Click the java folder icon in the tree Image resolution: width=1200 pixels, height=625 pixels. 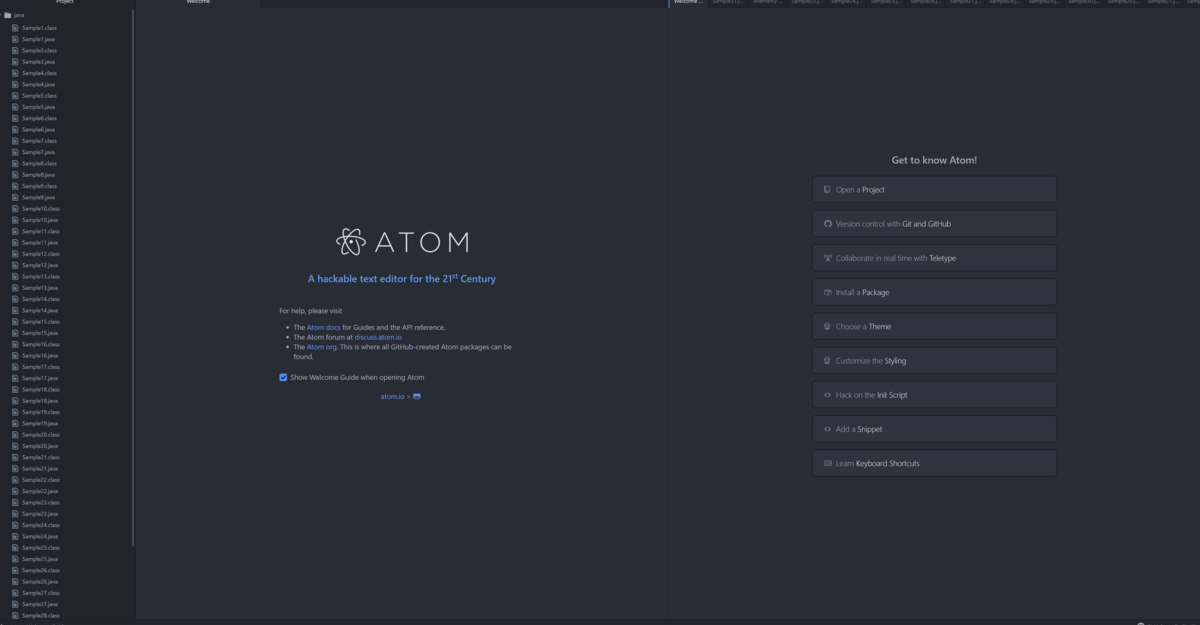point(8,15)
